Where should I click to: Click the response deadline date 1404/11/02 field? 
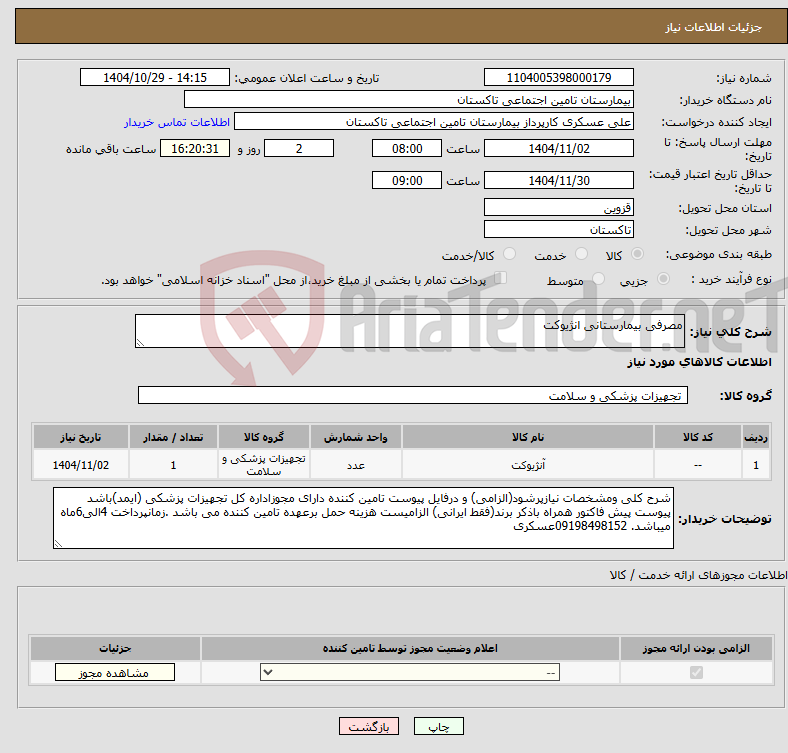point(558,148)
